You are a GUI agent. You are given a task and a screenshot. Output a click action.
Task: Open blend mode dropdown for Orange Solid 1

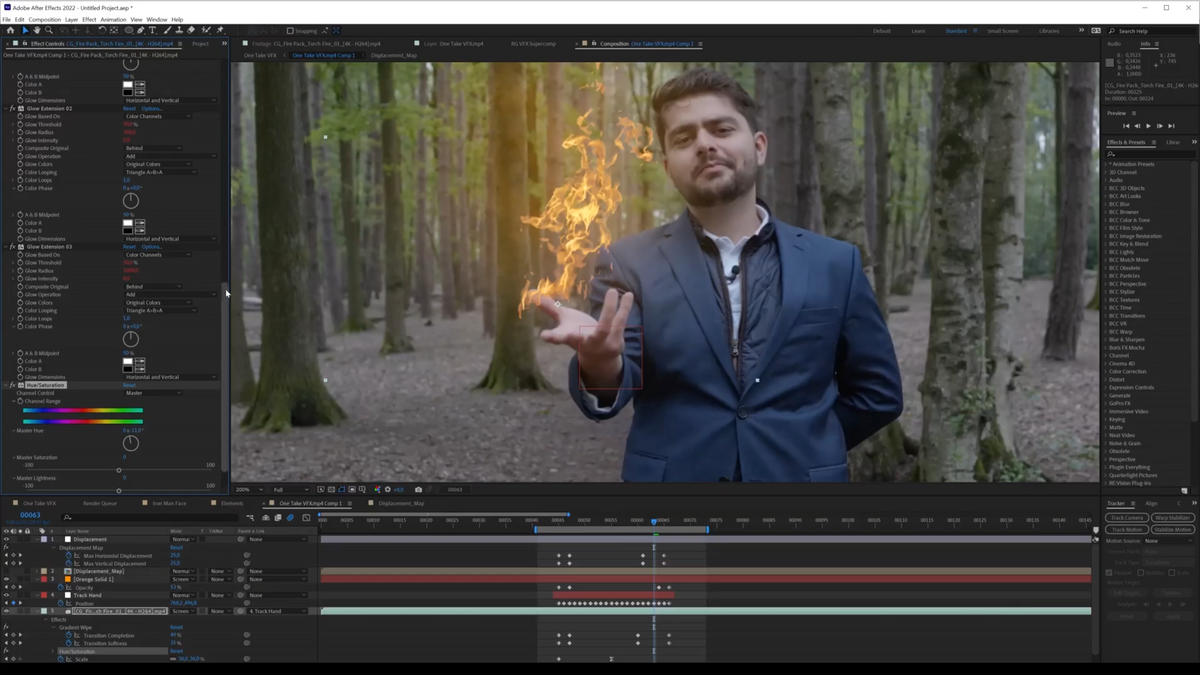[x=184, y=580]
